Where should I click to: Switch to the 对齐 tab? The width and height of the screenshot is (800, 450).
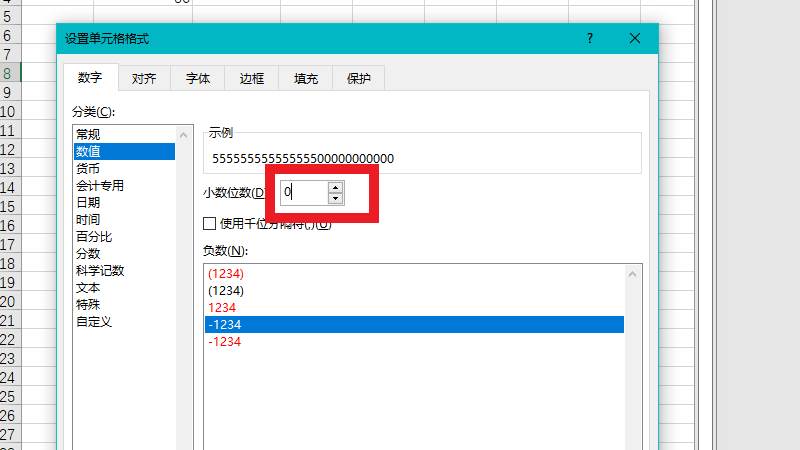(x=144, y=79)
